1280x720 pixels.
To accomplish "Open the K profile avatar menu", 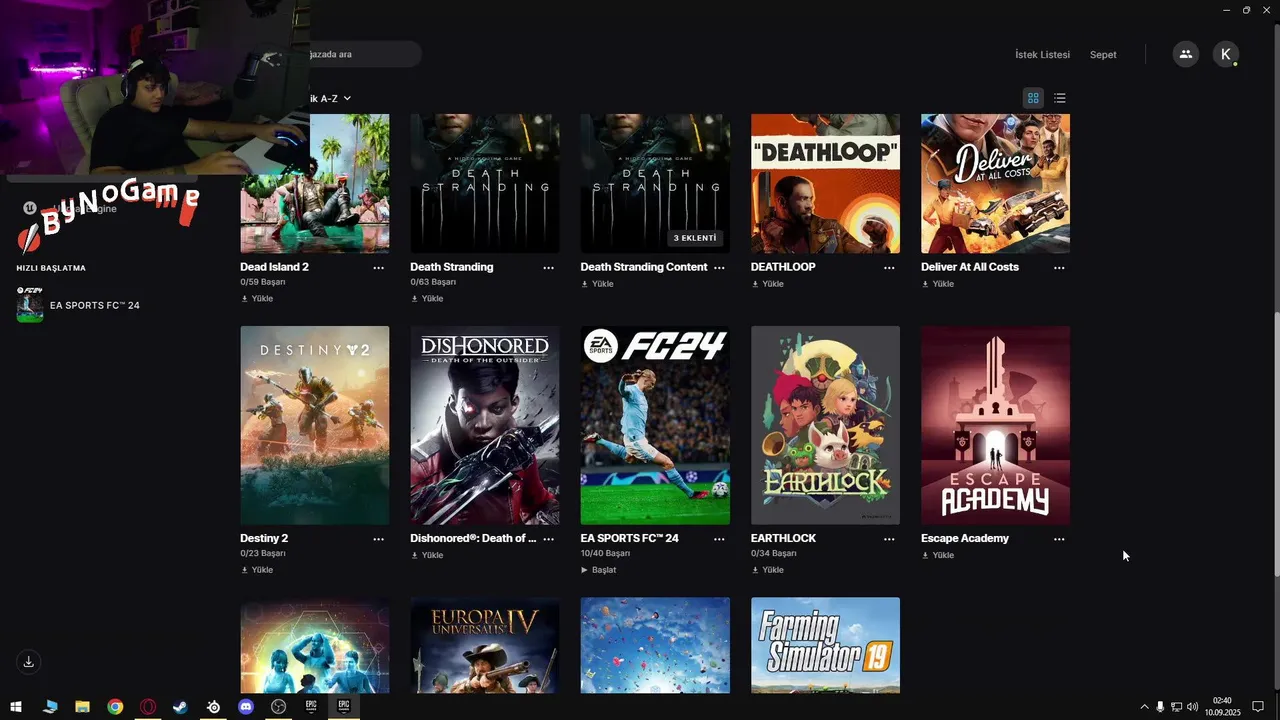I will point(1226,54).
